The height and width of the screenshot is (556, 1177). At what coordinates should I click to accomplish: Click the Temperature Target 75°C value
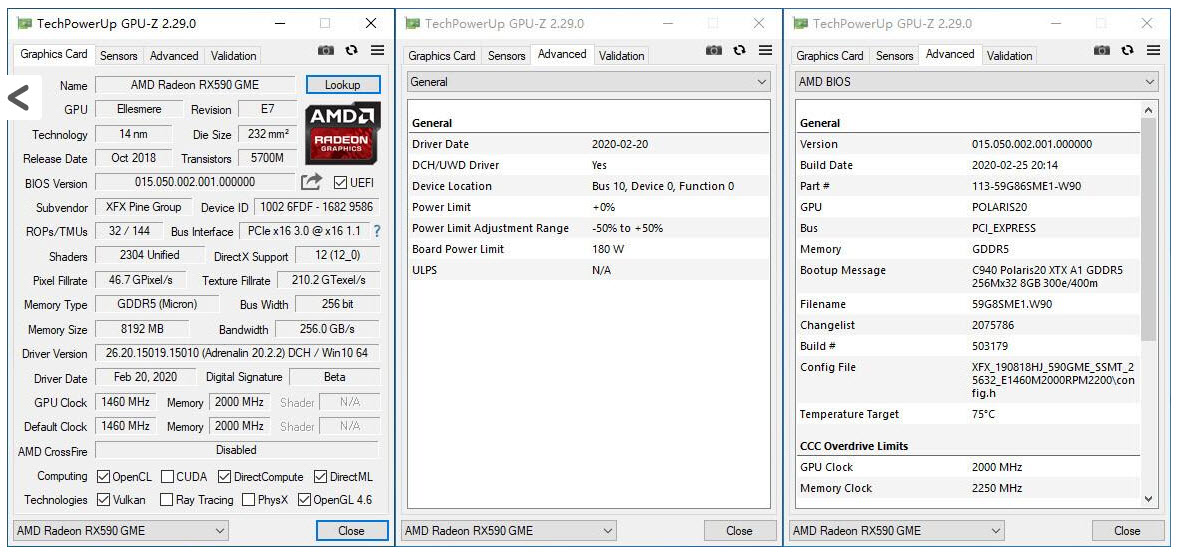coord(983,414)
